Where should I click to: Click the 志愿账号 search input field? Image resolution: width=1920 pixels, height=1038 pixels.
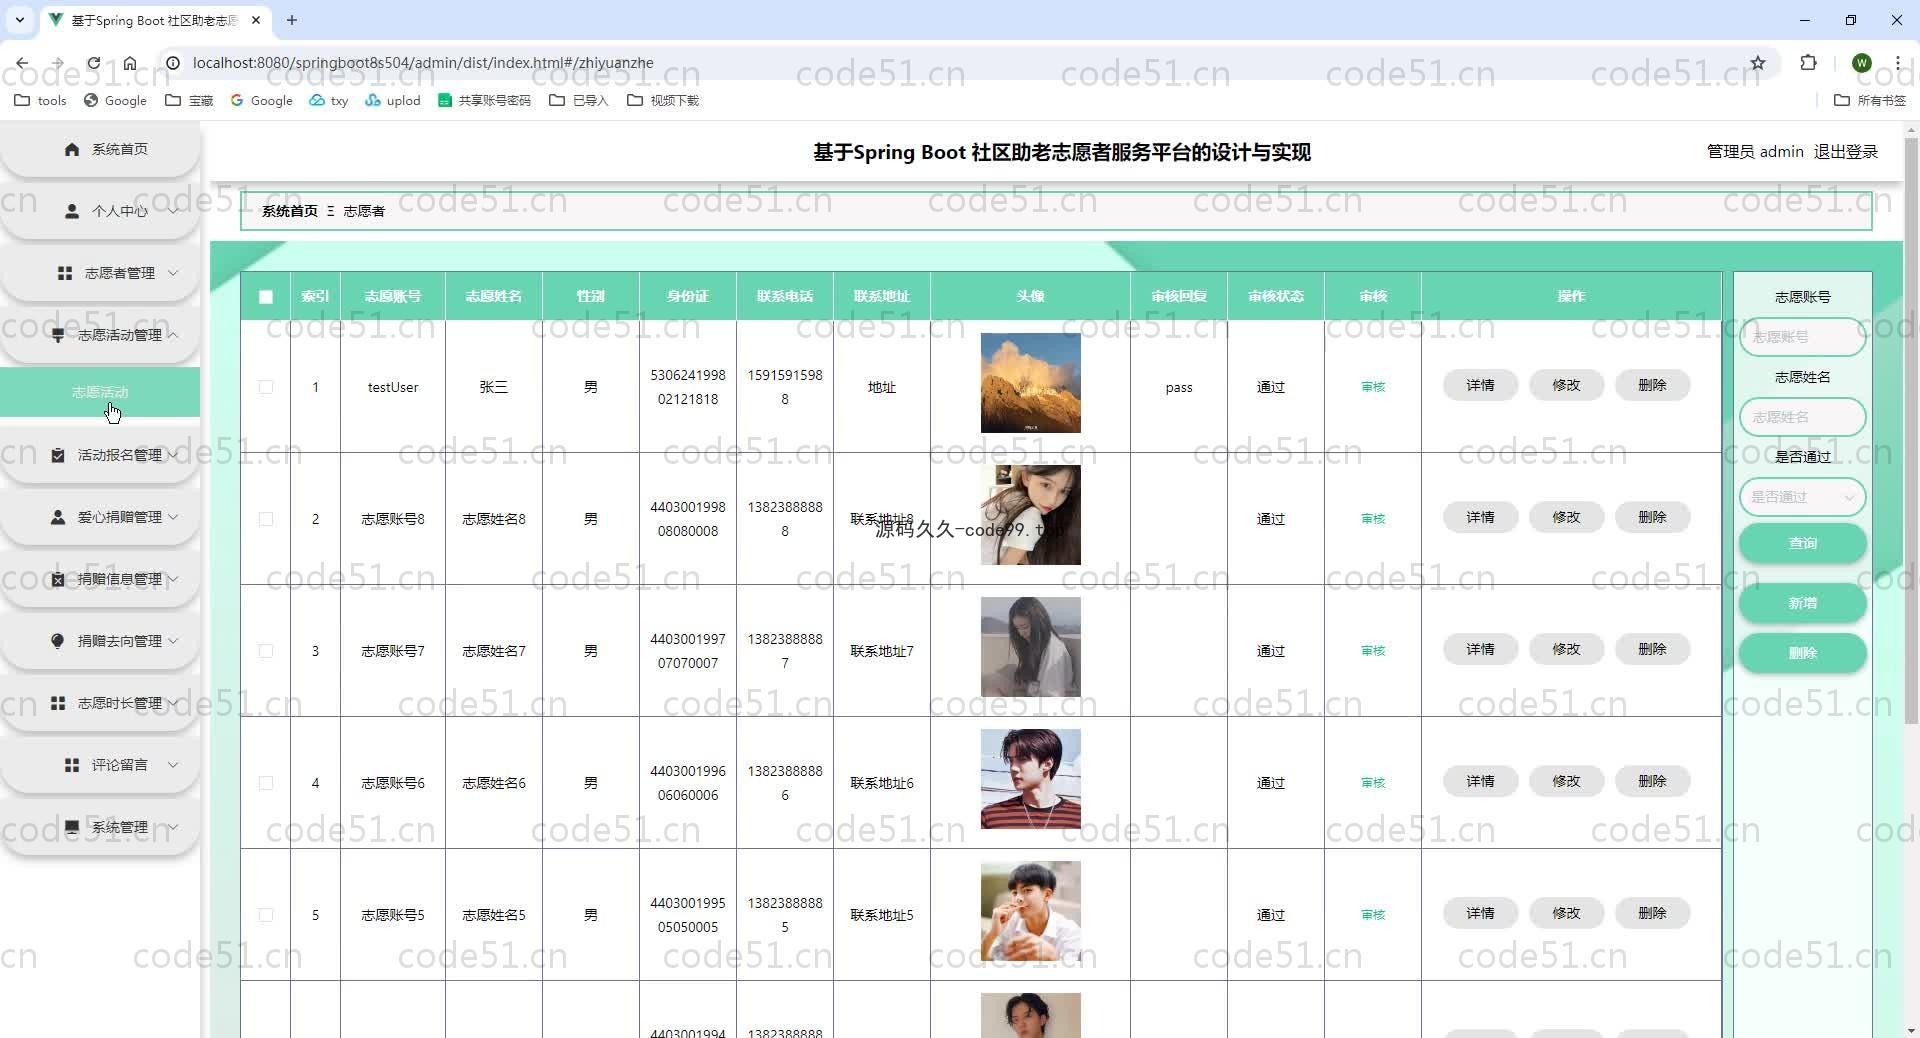click(1802, 337)
